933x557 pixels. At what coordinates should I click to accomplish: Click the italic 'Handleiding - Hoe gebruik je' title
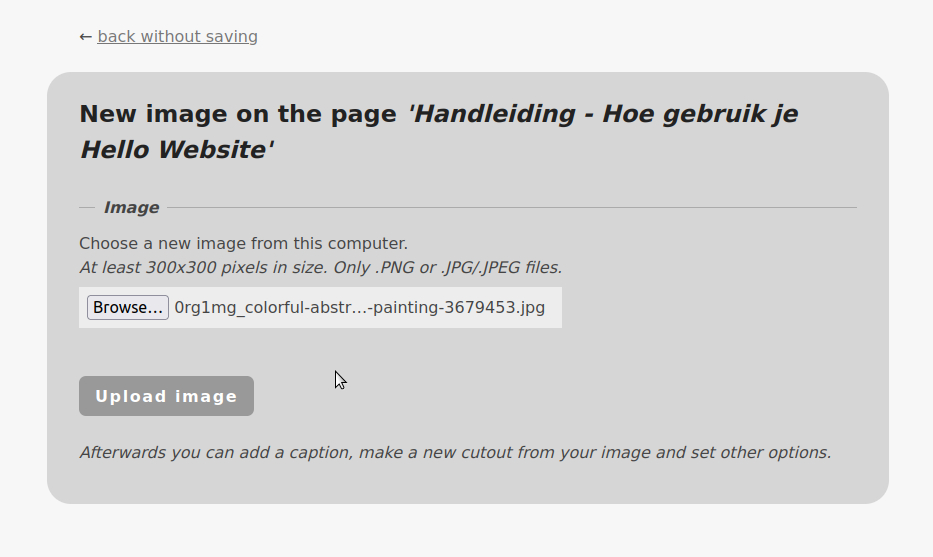coord(602,114)
